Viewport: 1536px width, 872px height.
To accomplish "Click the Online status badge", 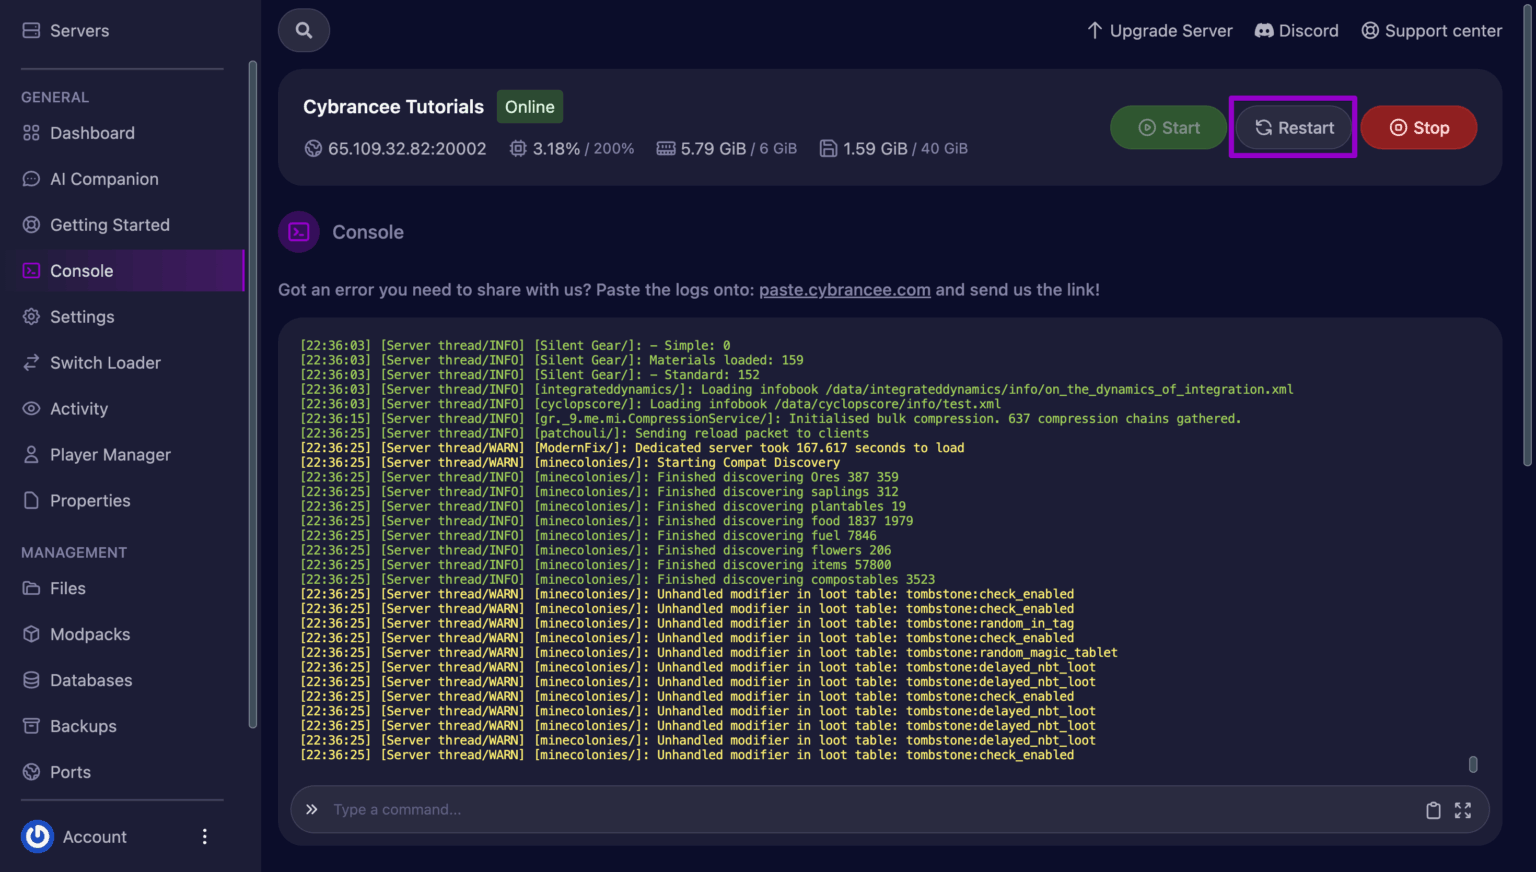I will [x=530, y=107].
